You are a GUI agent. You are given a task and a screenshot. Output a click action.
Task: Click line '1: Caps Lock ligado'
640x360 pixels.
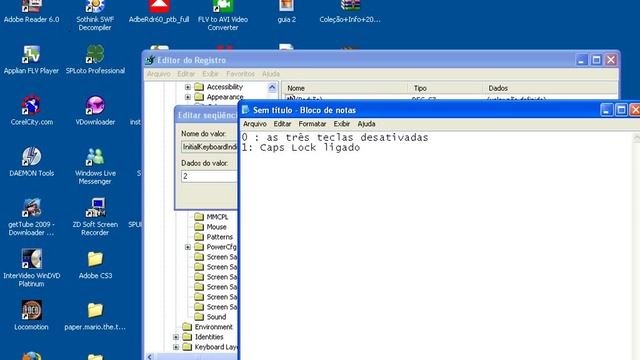point(300,148)
